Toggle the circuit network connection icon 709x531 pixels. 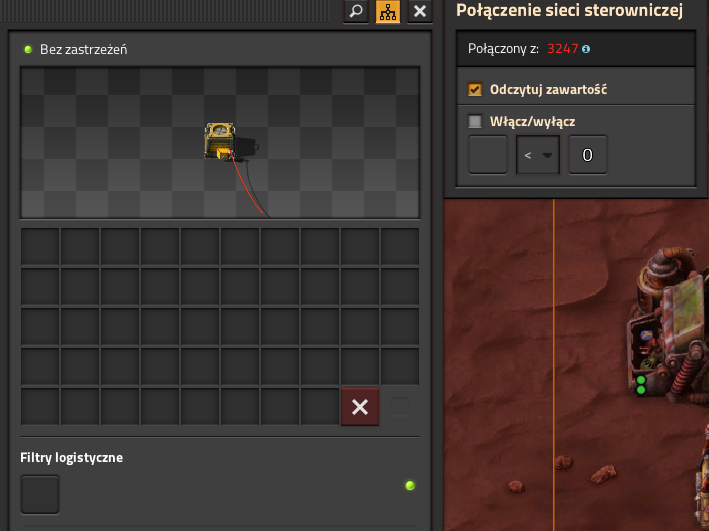click(x=387, y=11)
